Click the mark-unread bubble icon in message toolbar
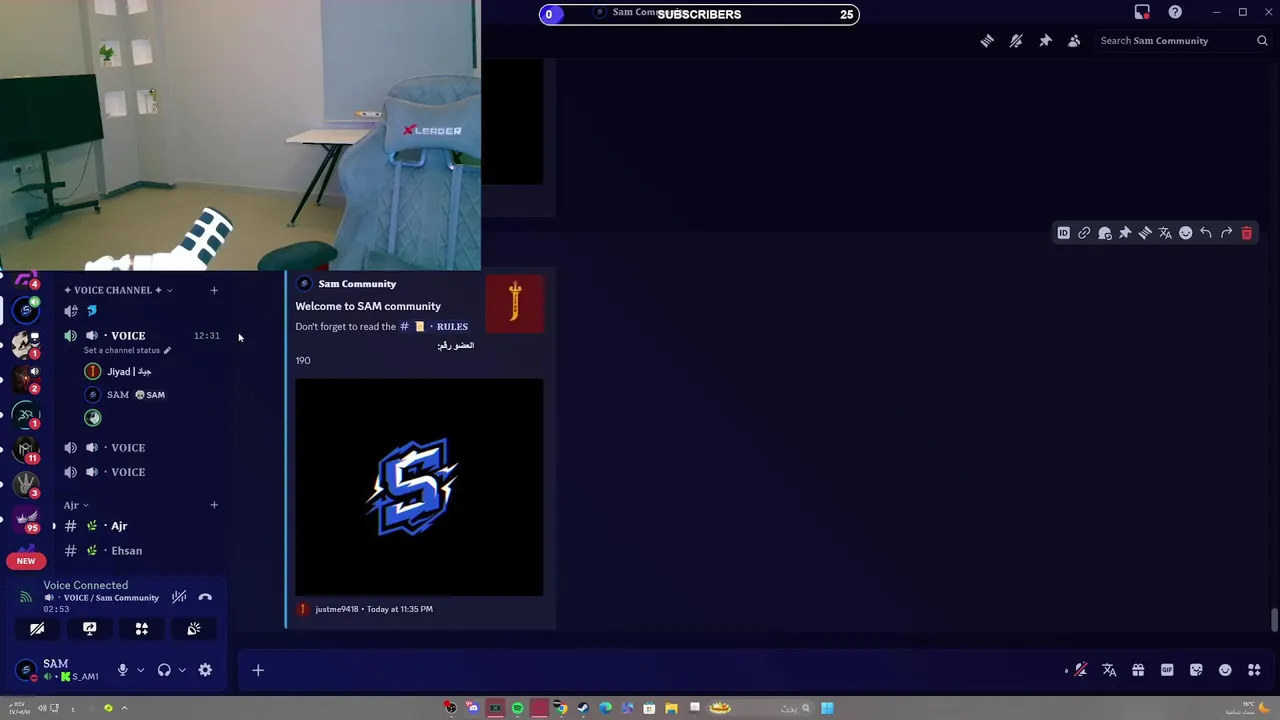The height and width of the screenshot is (720, 1280). (x=1105, y=233)
